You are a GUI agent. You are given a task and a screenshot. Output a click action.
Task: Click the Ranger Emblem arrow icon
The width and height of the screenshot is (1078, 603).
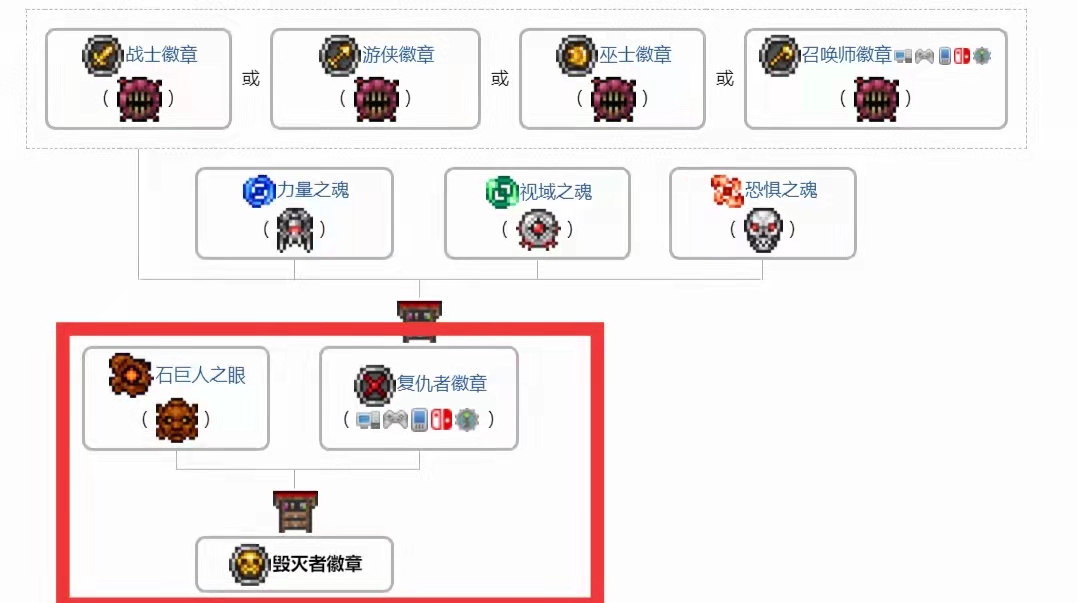[x=340, y=55]
